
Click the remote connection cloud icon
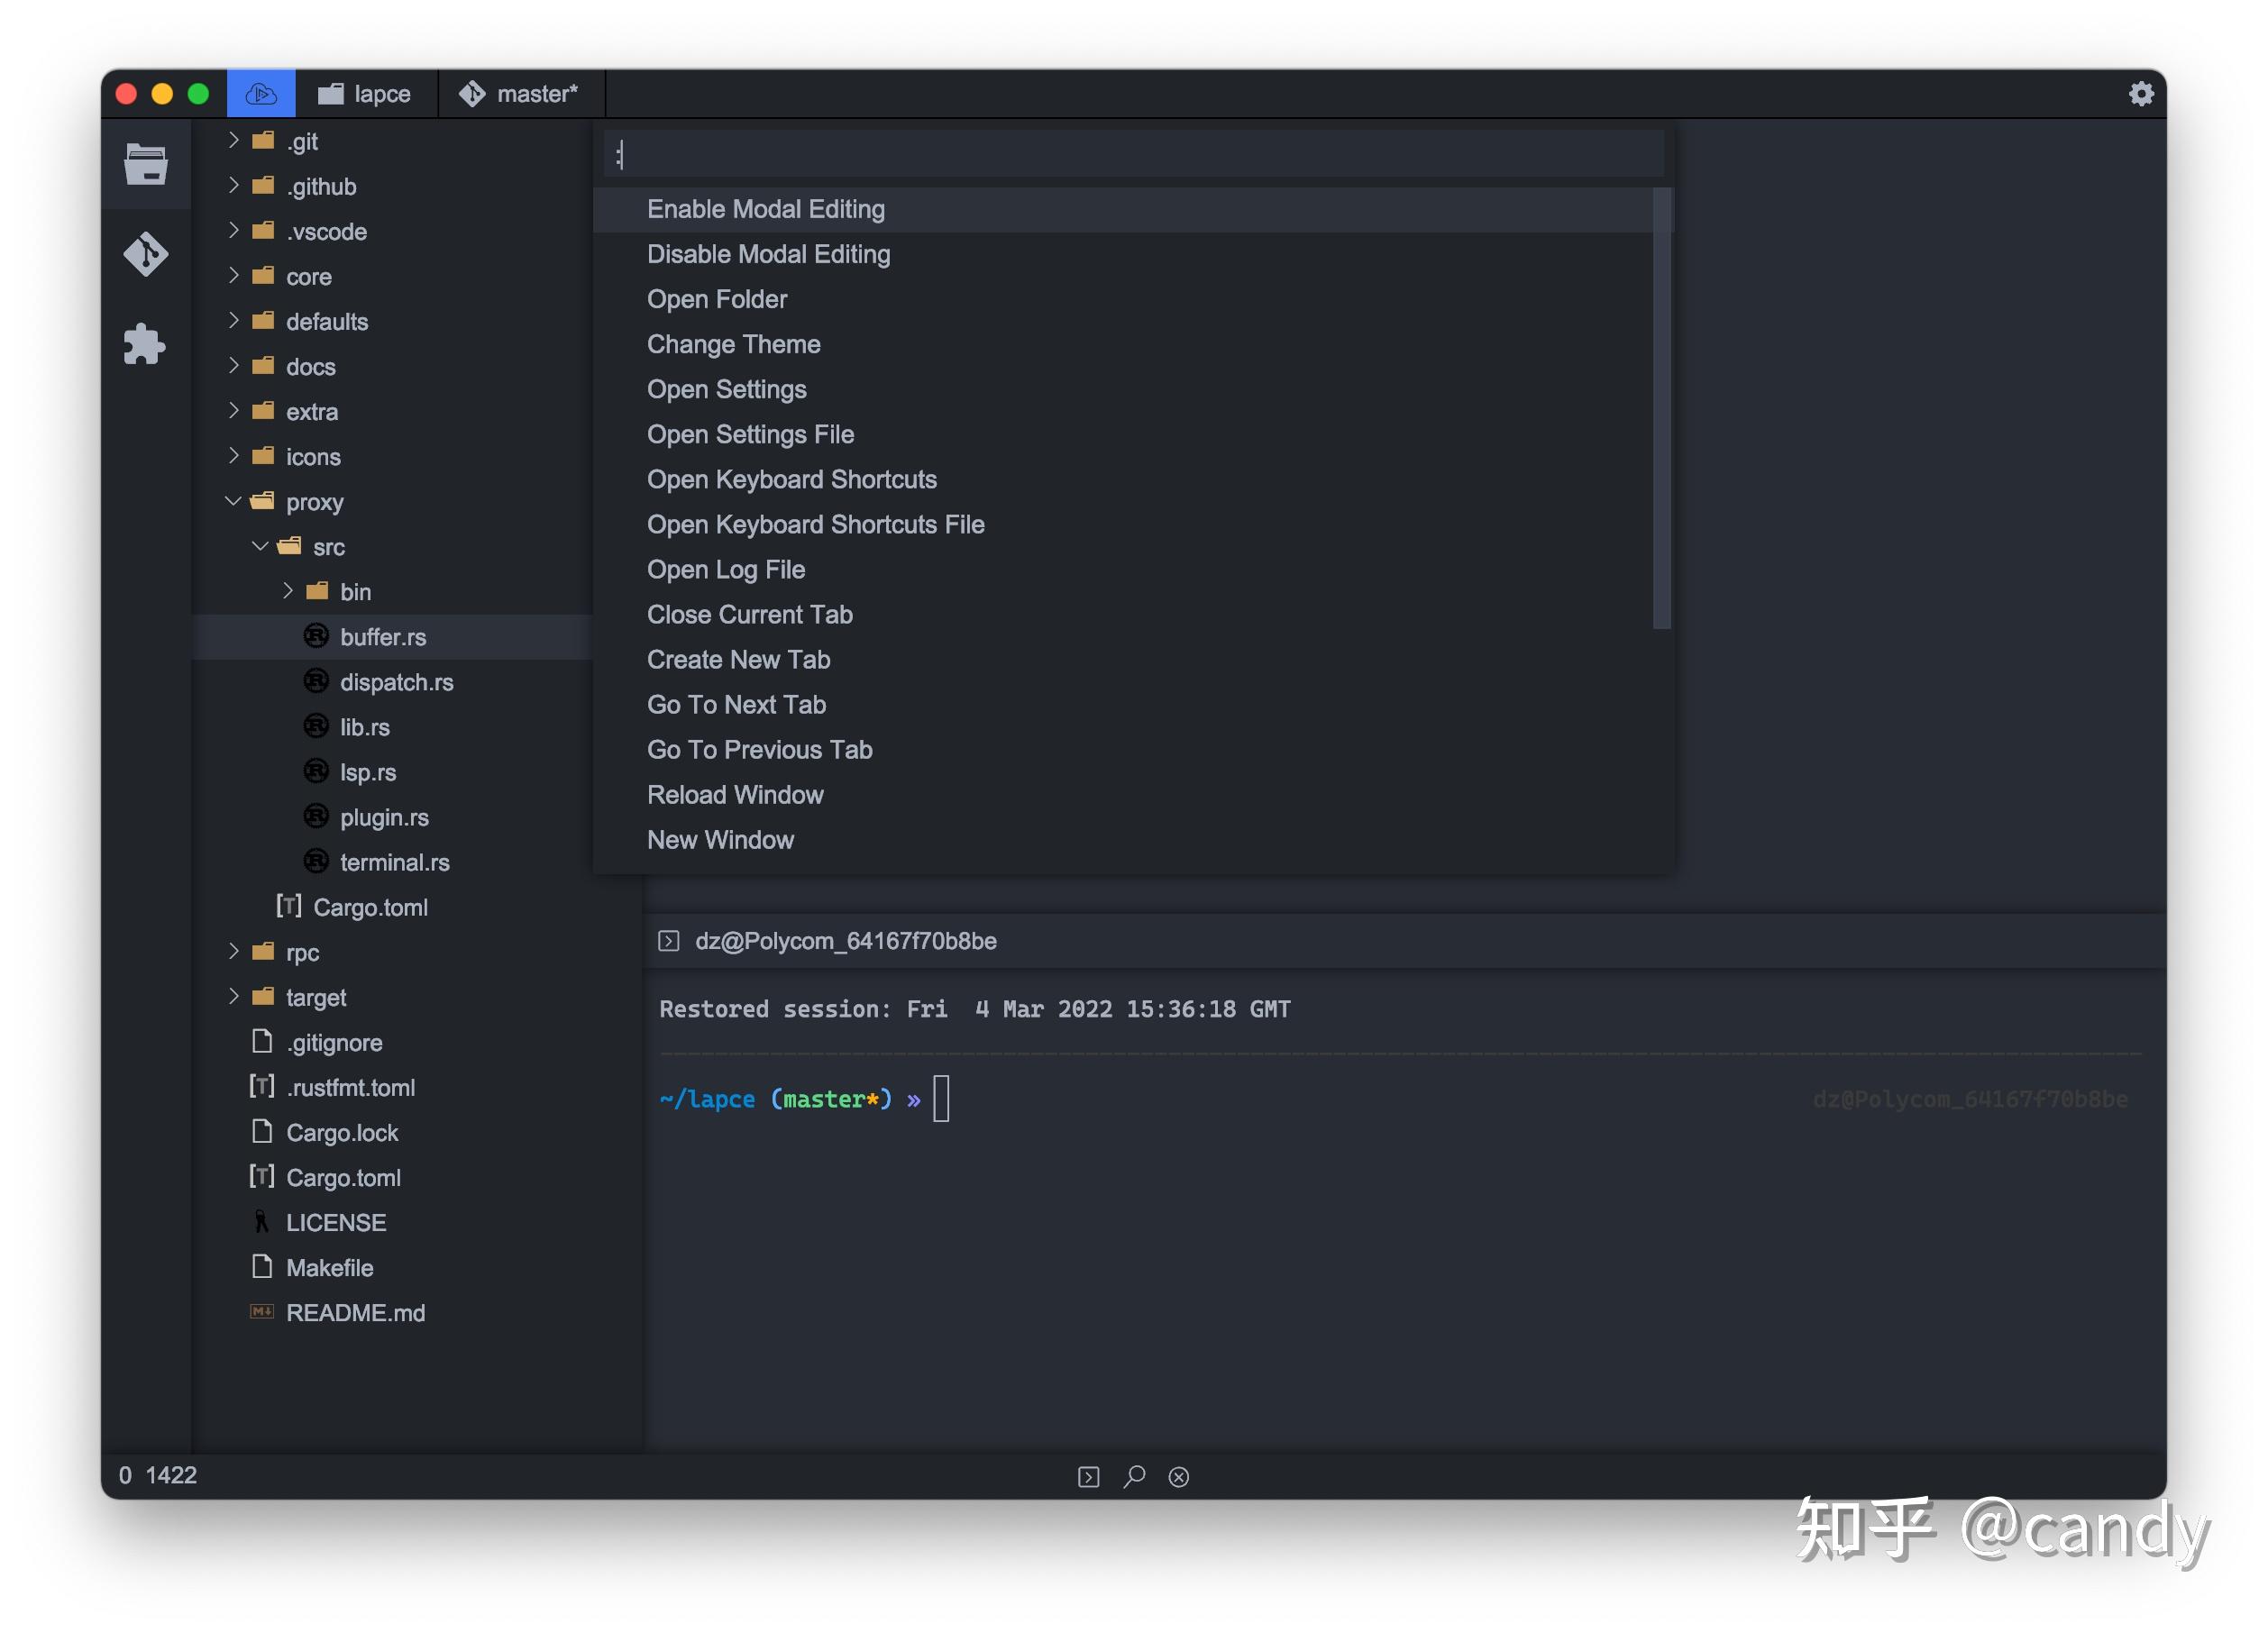pyautogui.click(x=261, y=94)
